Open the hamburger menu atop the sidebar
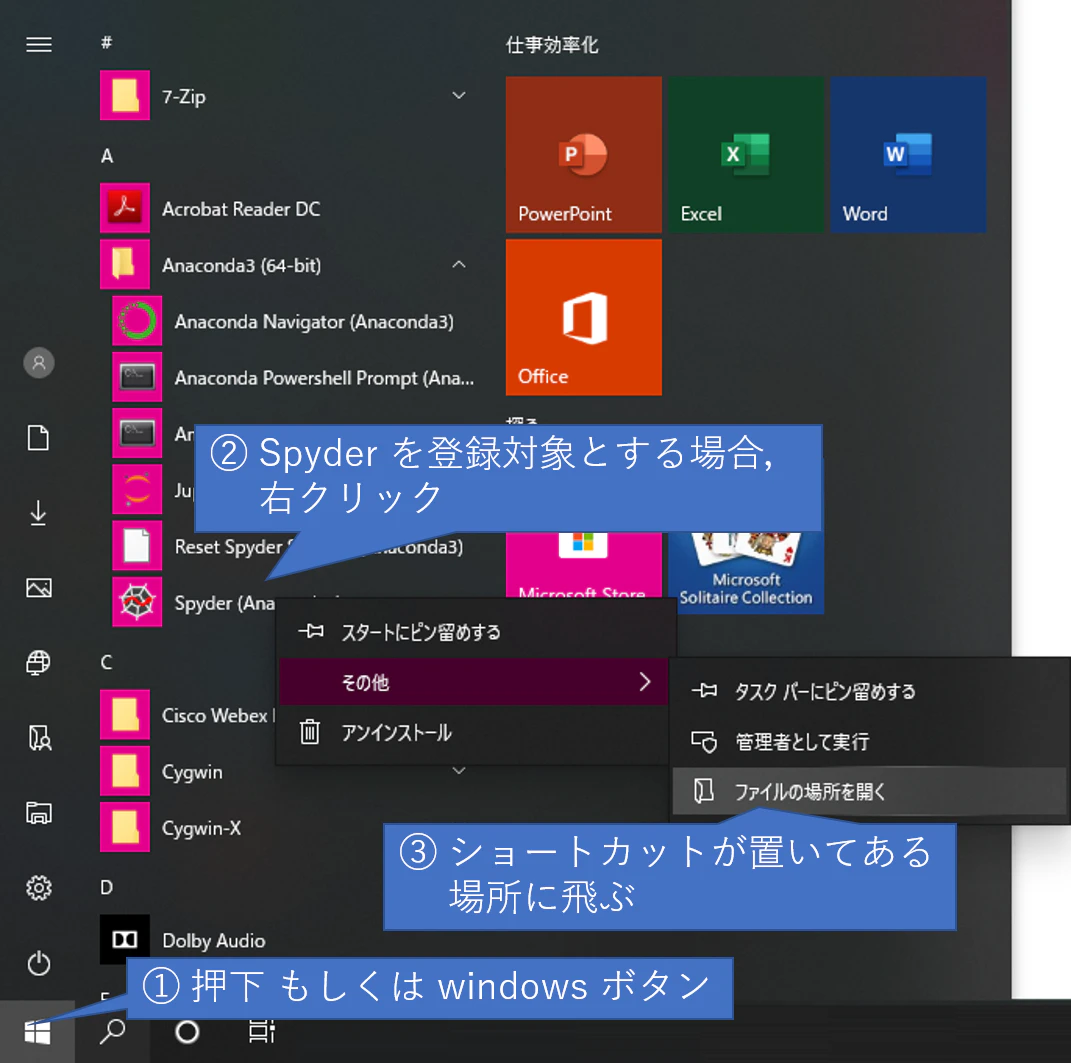This screenshot has height=1063, width=1071. pyautogui.click(x=38, y=44)
